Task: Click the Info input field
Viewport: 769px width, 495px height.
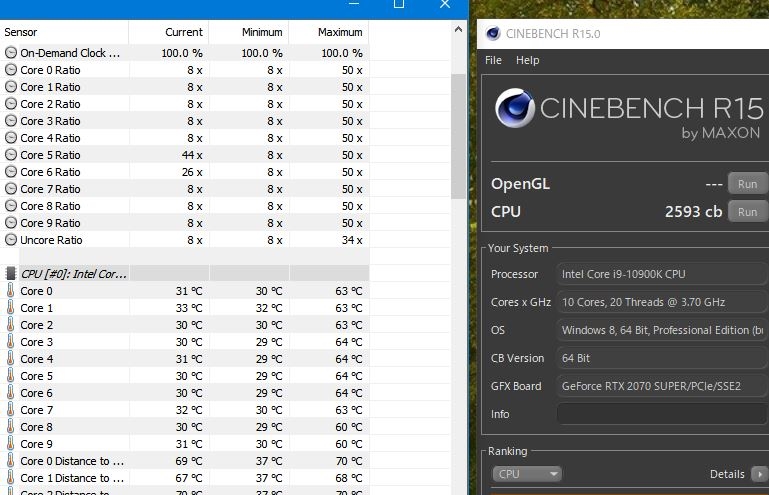Action: 661,414
